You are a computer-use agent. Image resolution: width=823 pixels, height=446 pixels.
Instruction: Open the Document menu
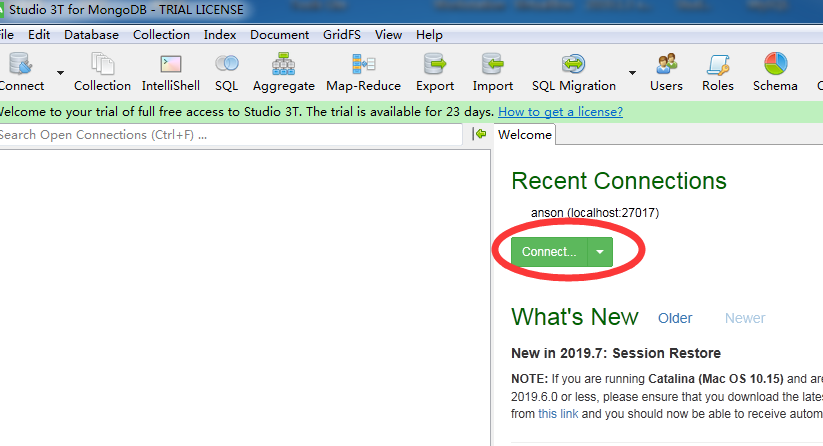click(x=279, y=35)
